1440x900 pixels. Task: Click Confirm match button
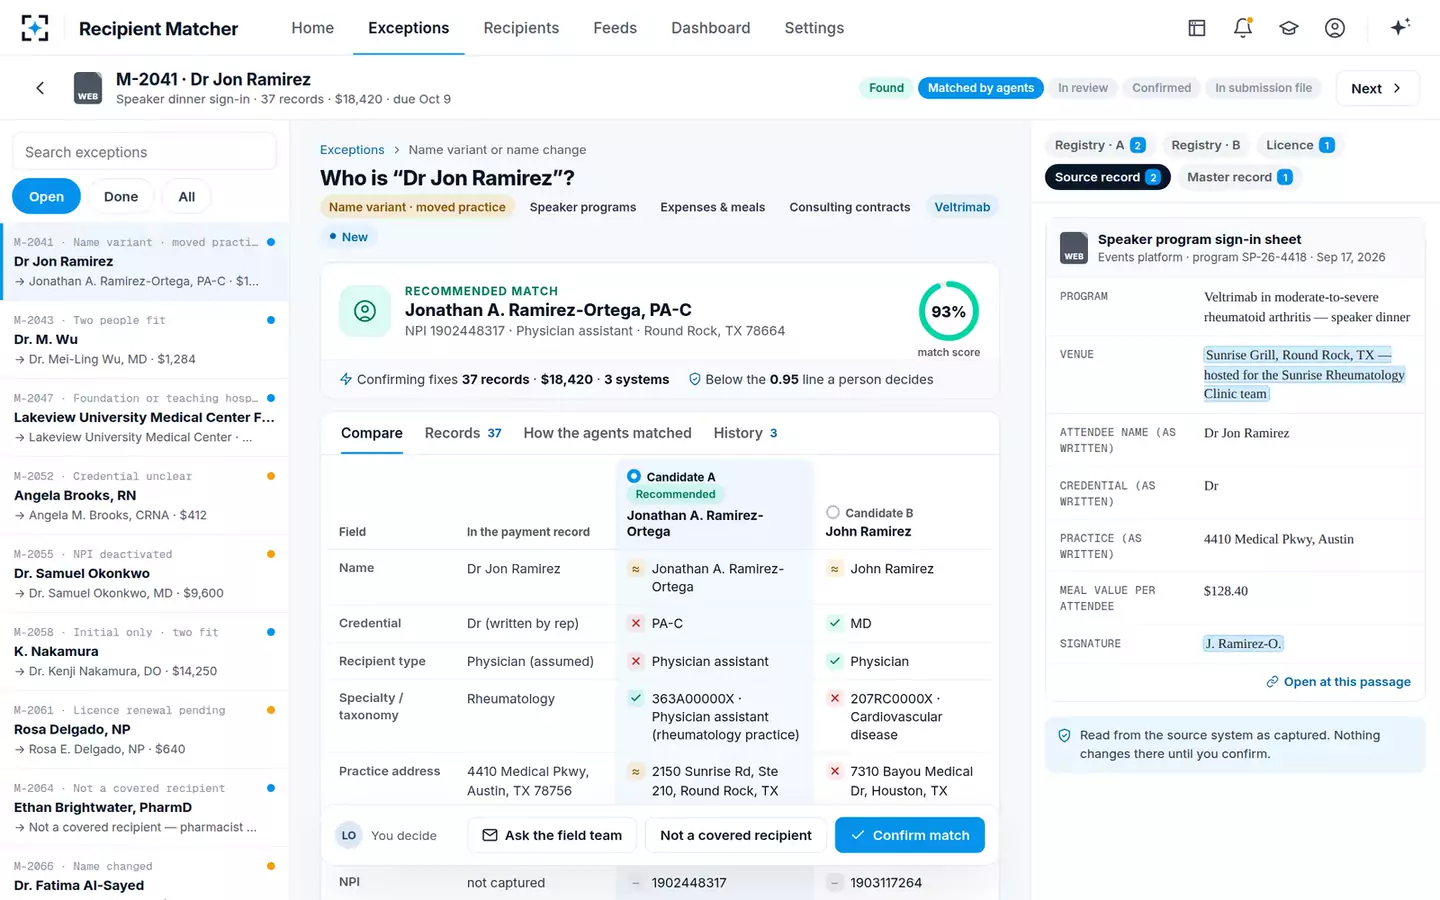click(x=909, y=835)
